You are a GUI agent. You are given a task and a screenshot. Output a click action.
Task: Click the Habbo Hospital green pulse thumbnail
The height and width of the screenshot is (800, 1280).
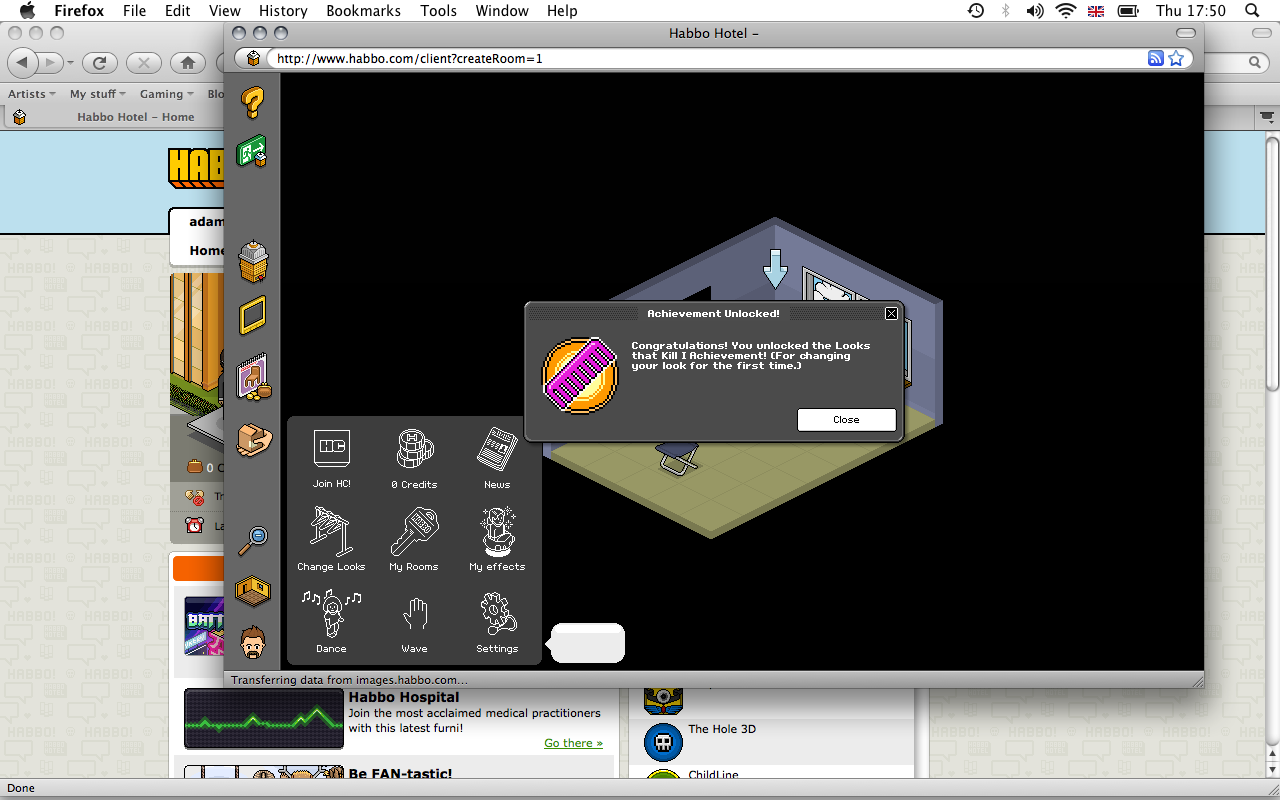(264, 719)
